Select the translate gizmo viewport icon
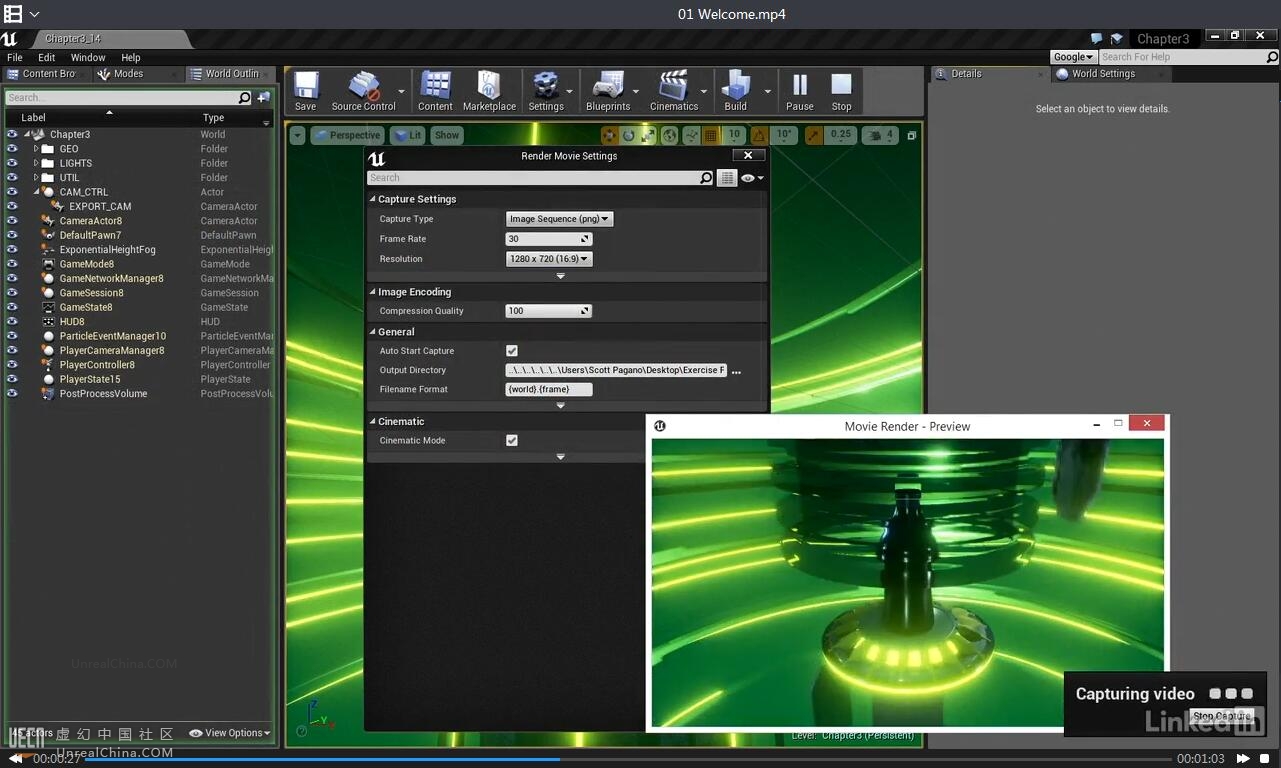 click(608, 135)
